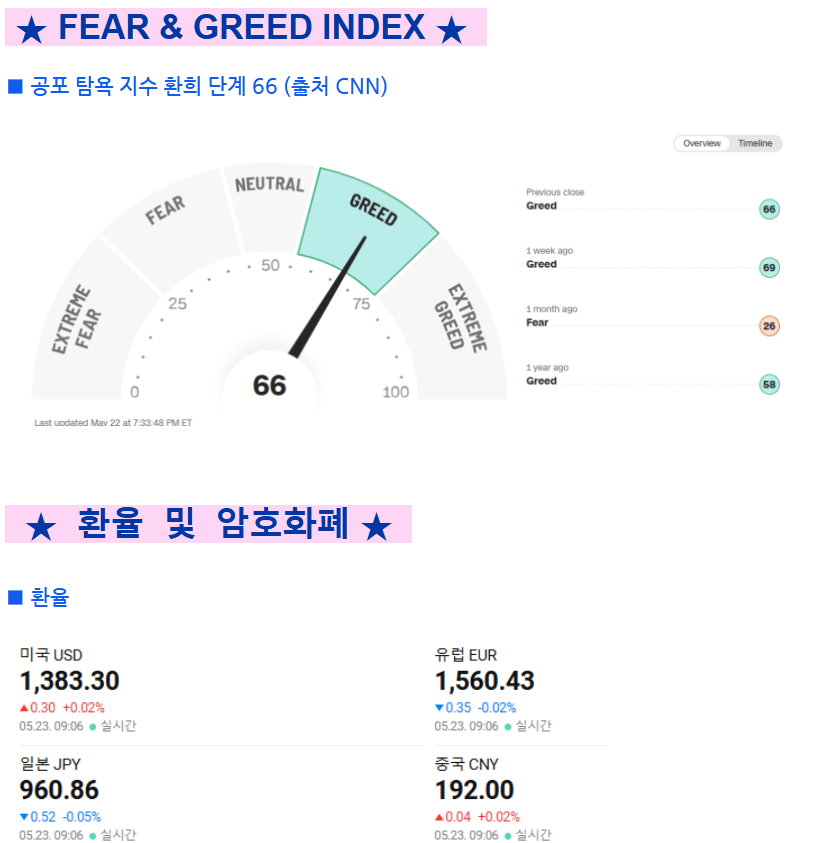Click the blue down arrow under EUR
This screenshot has height=843, width=813.
(439, 708)
